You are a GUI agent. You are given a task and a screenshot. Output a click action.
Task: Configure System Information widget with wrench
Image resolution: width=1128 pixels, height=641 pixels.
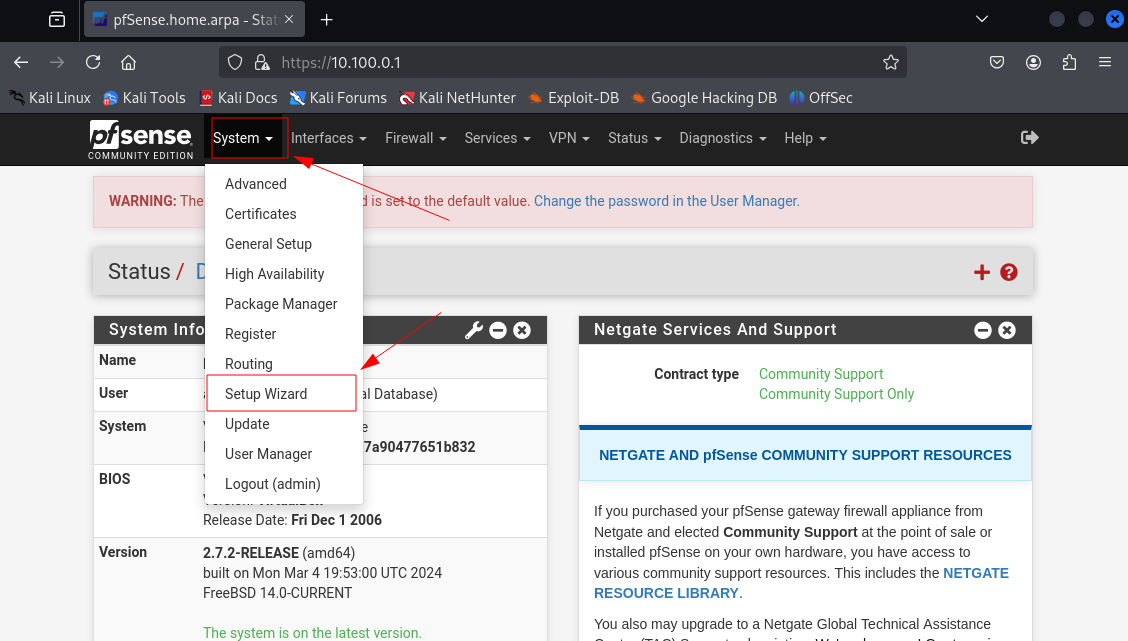(473, 330)
